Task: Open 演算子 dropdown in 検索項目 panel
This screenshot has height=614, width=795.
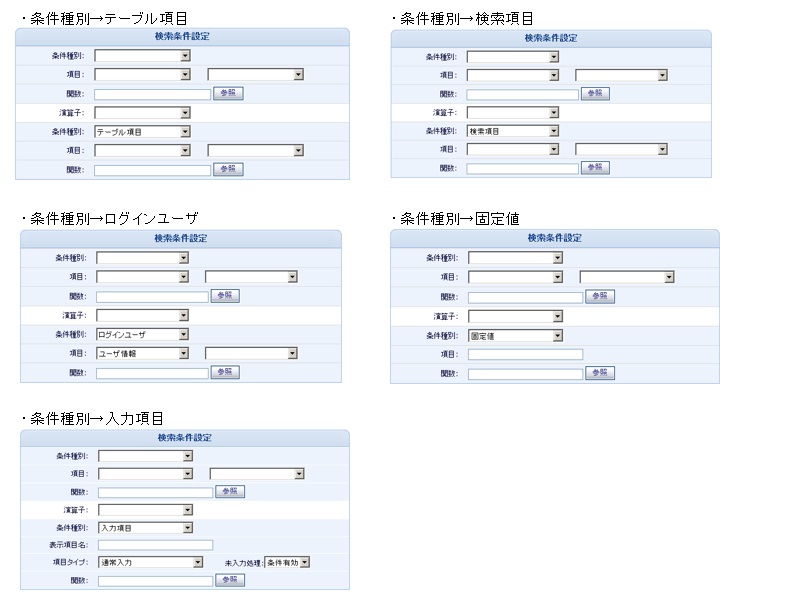Action: tap(513, 112)
